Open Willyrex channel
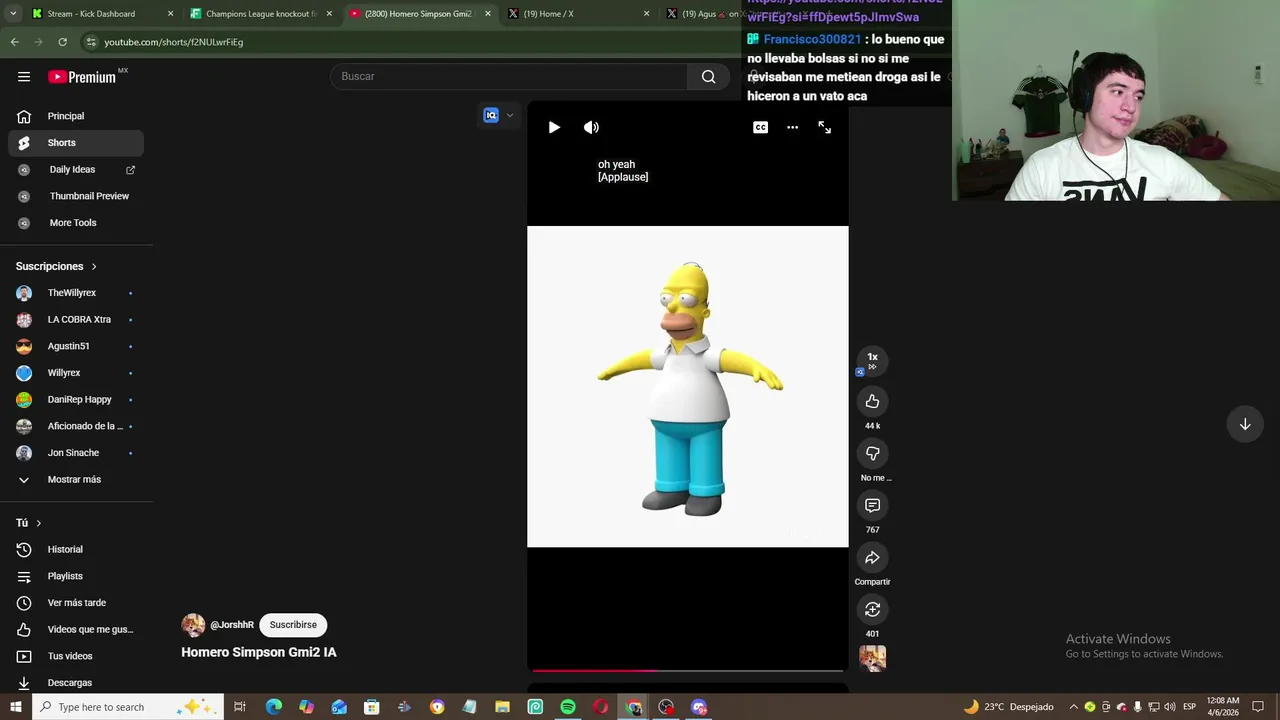Screen dimensions: 1280x720 coord(76,373)
